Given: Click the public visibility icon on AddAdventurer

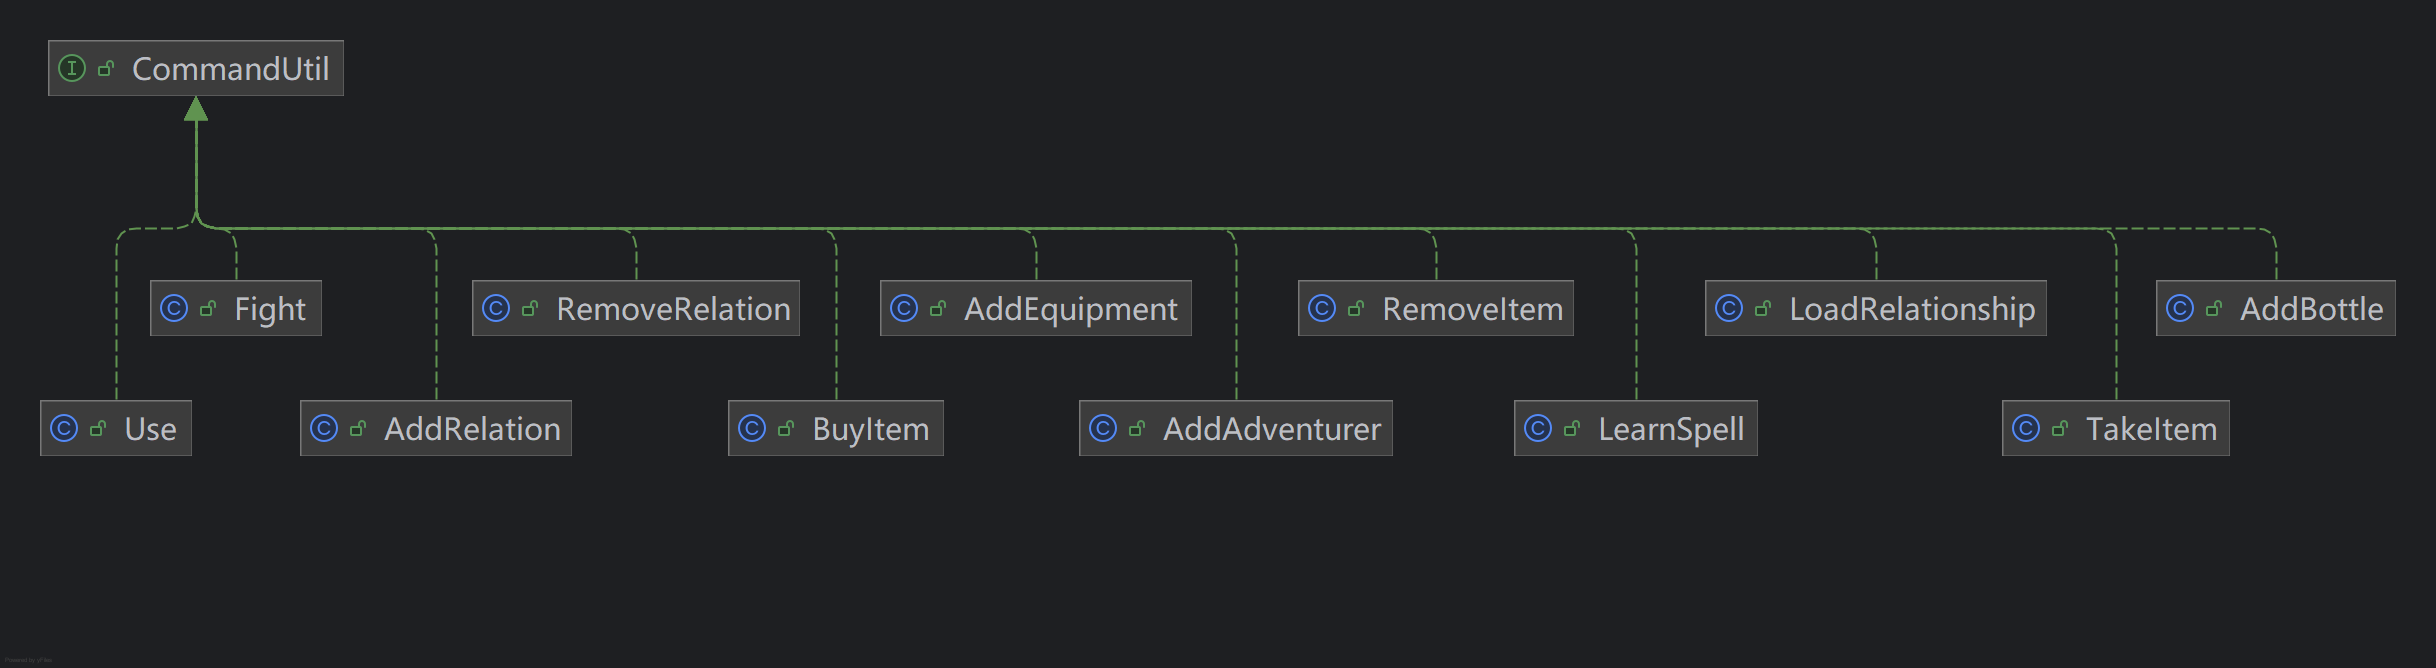Looking at the screenshot, I should pos(1137,429).
